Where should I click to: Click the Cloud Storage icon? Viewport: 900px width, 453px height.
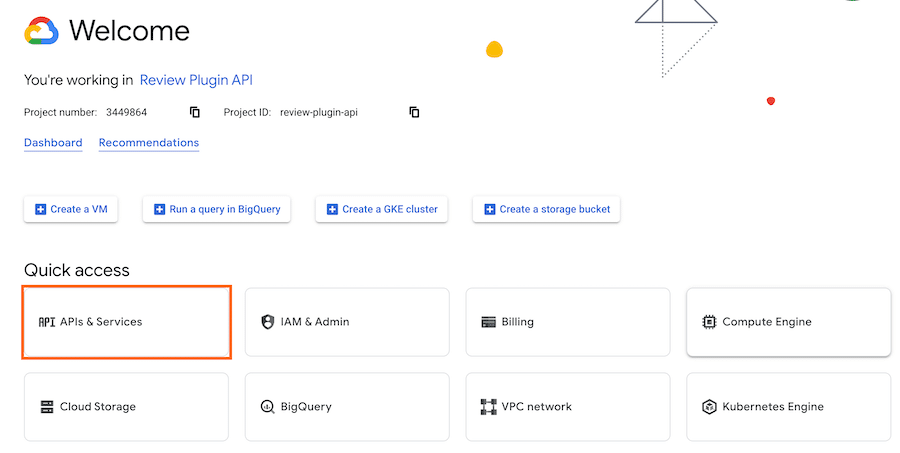click(46, 407)
